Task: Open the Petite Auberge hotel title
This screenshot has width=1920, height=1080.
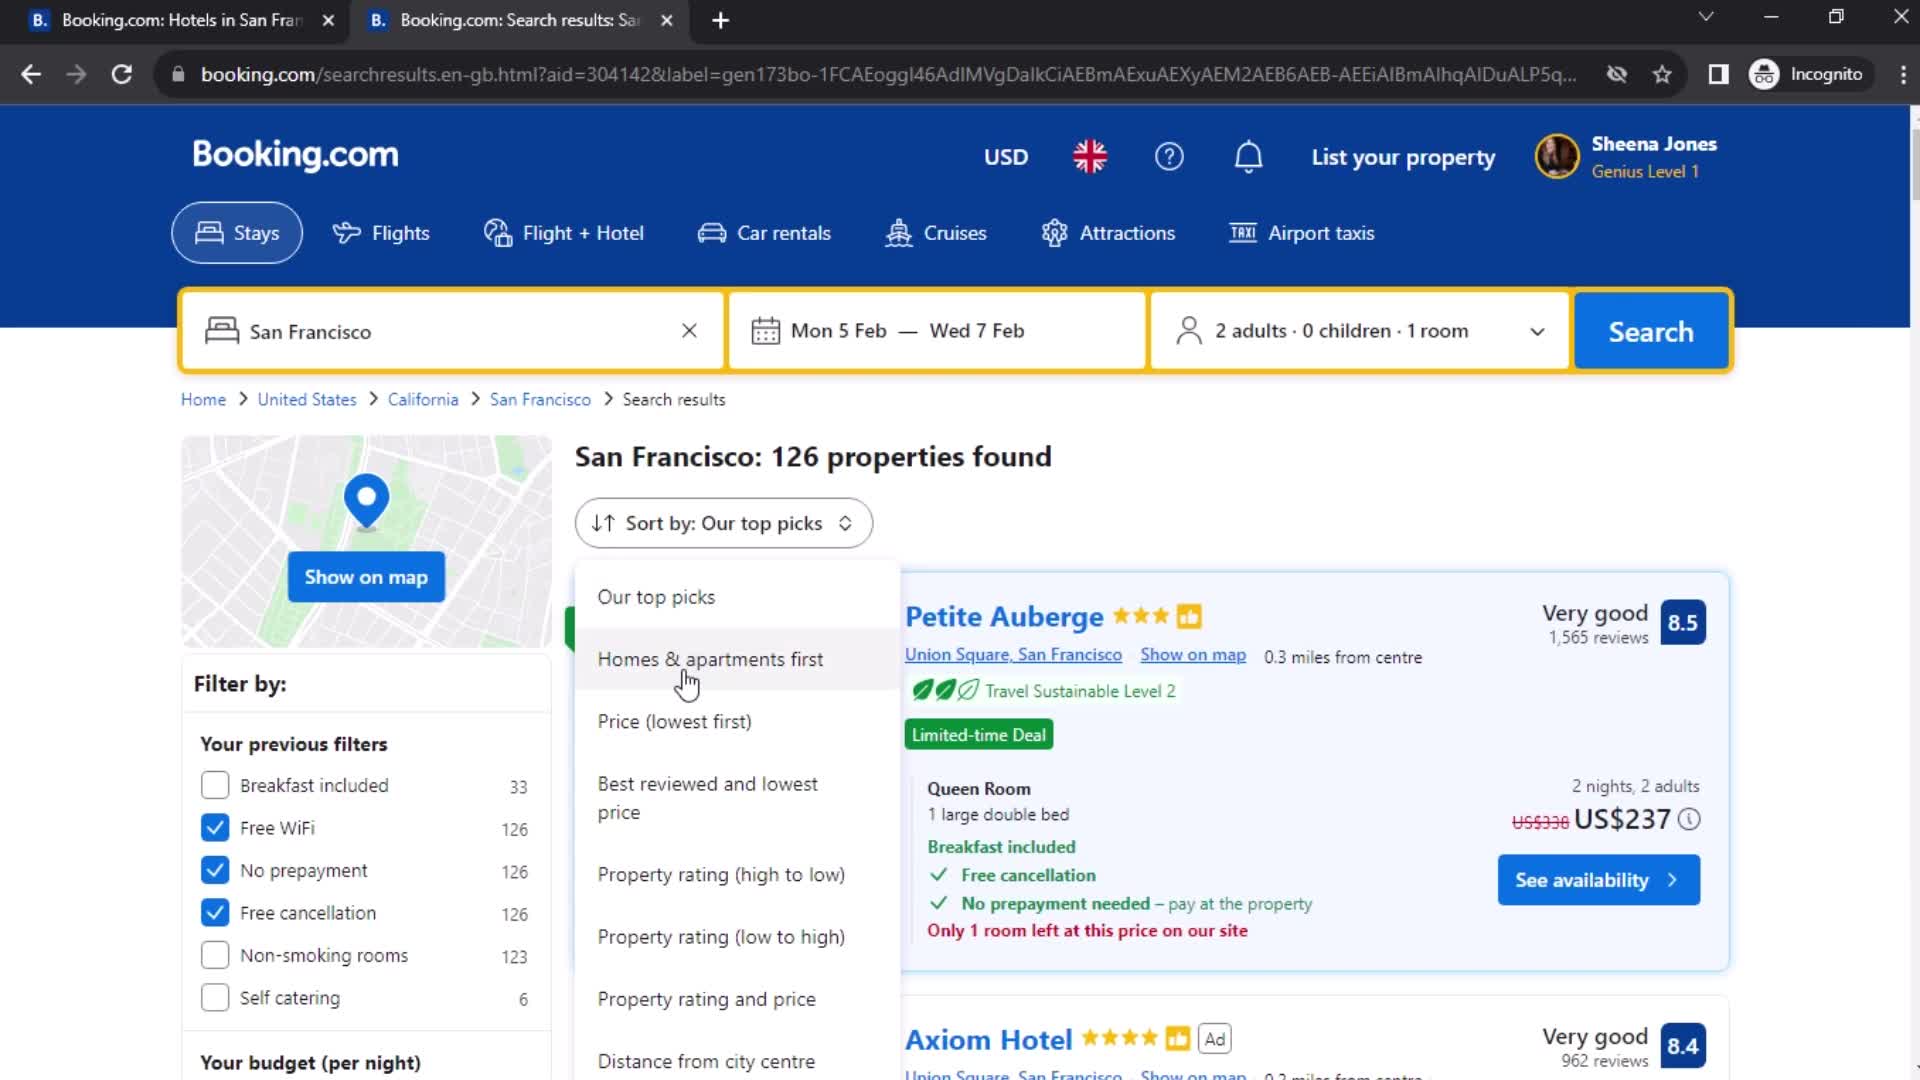Action: (1004, 617)
